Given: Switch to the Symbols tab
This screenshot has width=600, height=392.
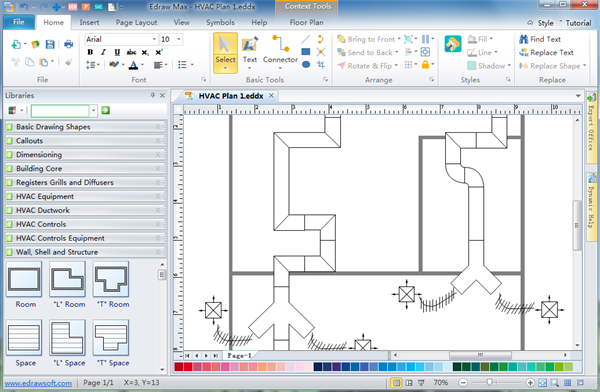Looking at the screenshot, I should coord(220,23).
